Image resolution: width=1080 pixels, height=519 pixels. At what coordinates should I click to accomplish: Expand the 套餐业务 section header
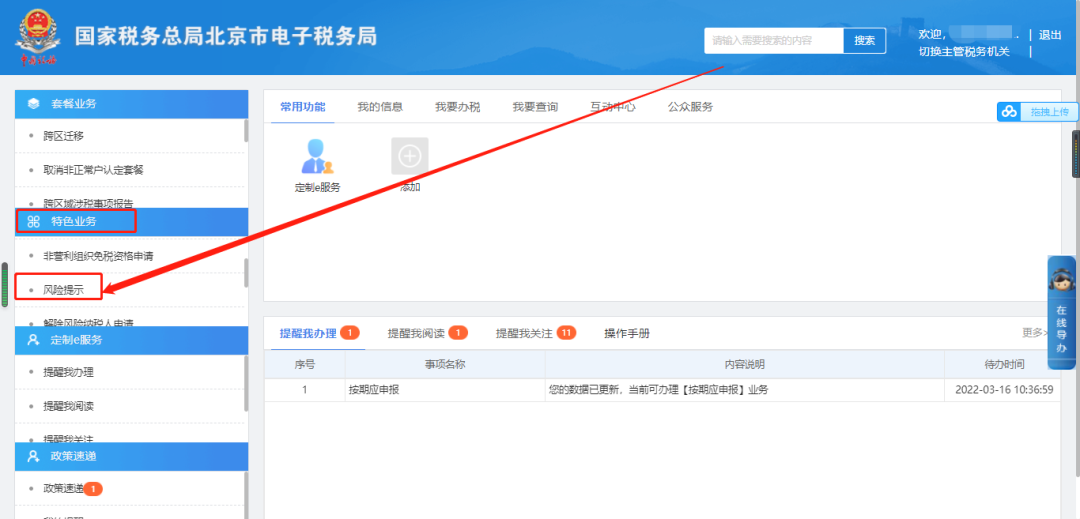pyautogui.click(x=132, y=103)
